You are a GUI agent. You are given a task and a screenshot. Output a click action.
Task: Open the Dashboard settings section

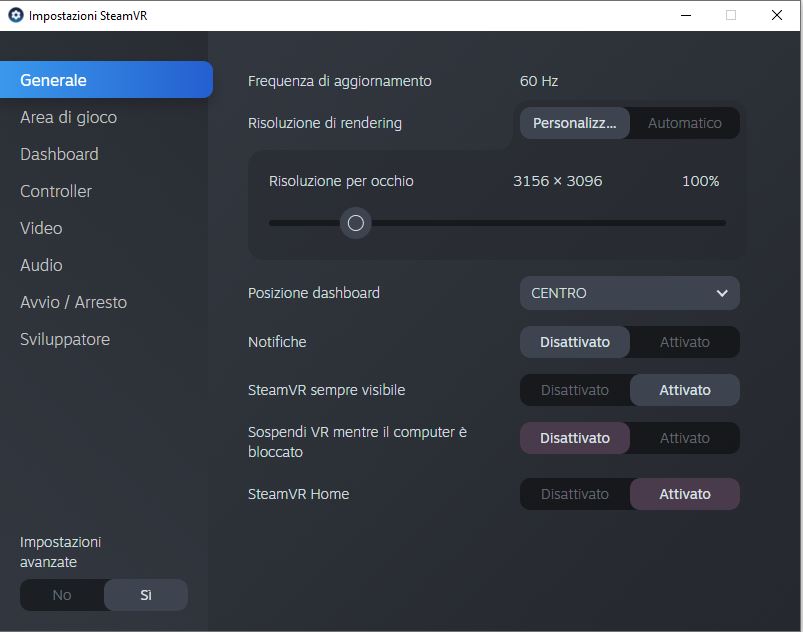tap(59, 154)
